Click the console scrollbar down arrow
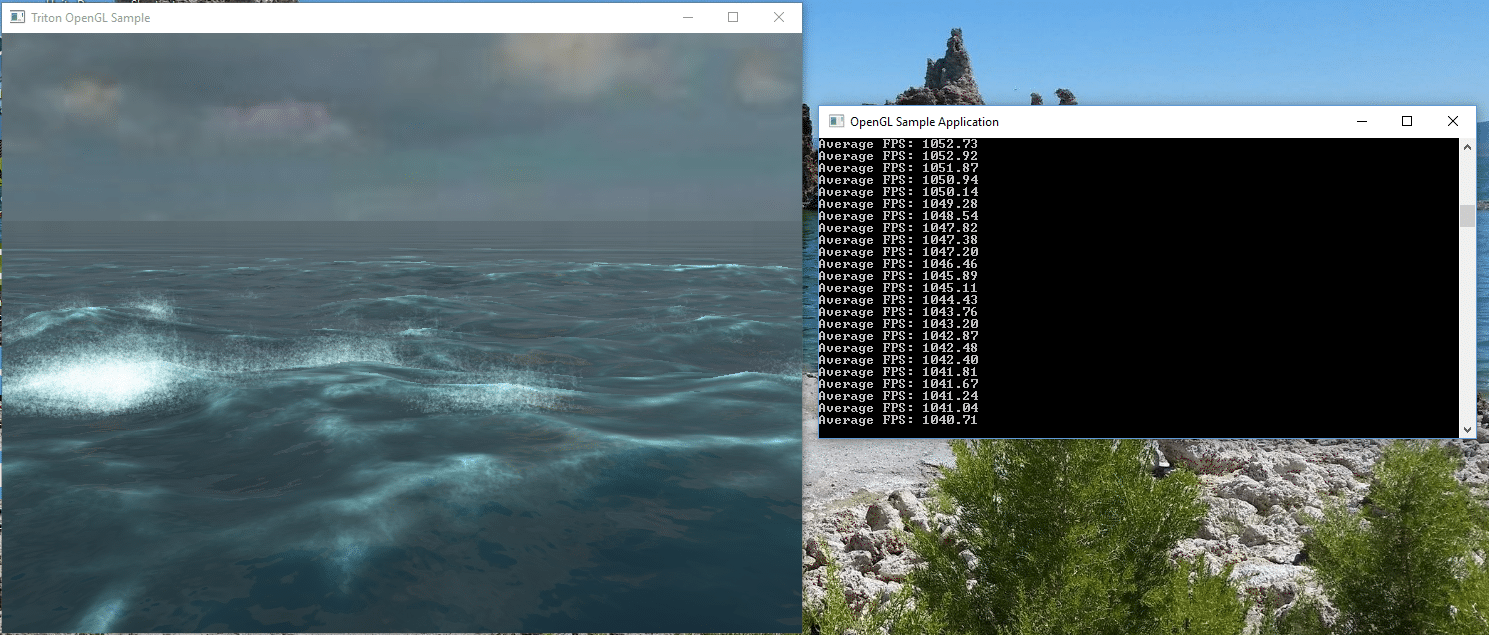The image size is (1489, 635). coord(1467,429)
